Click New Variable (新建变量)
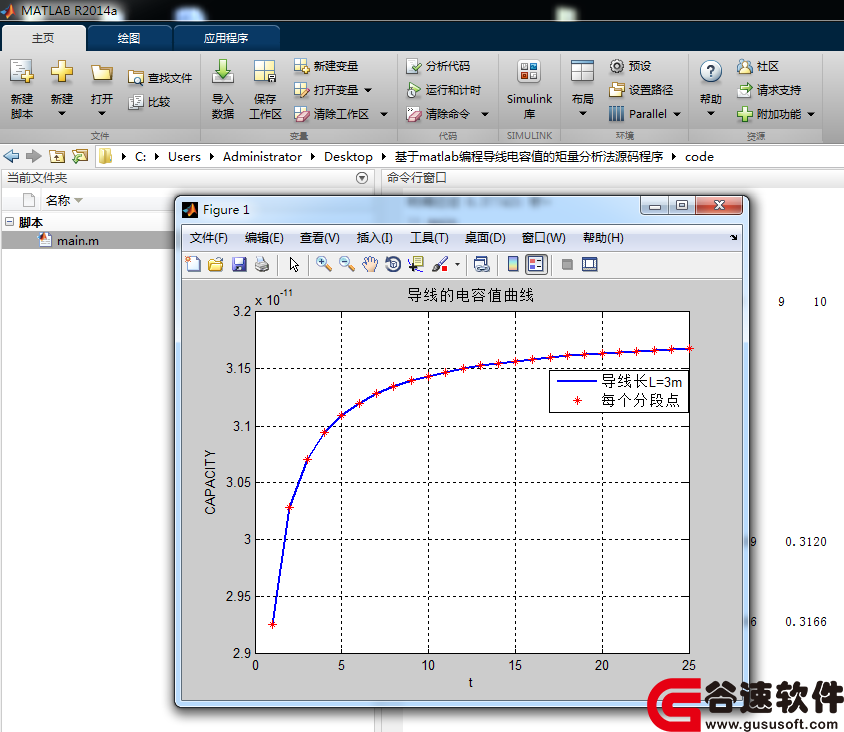 pyautogui.click(x=326, y=66)
